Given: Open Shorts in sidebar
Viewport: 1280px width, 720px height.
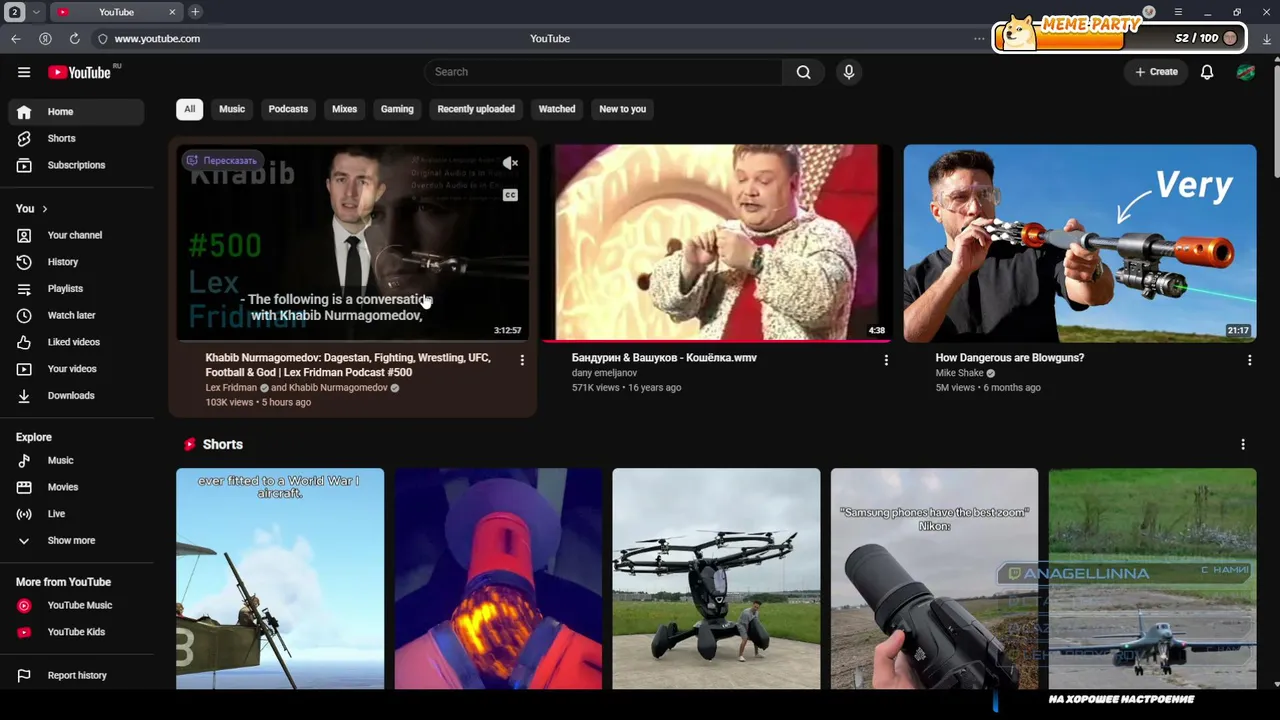Looking at the screenshot, I should click(76, 138).
